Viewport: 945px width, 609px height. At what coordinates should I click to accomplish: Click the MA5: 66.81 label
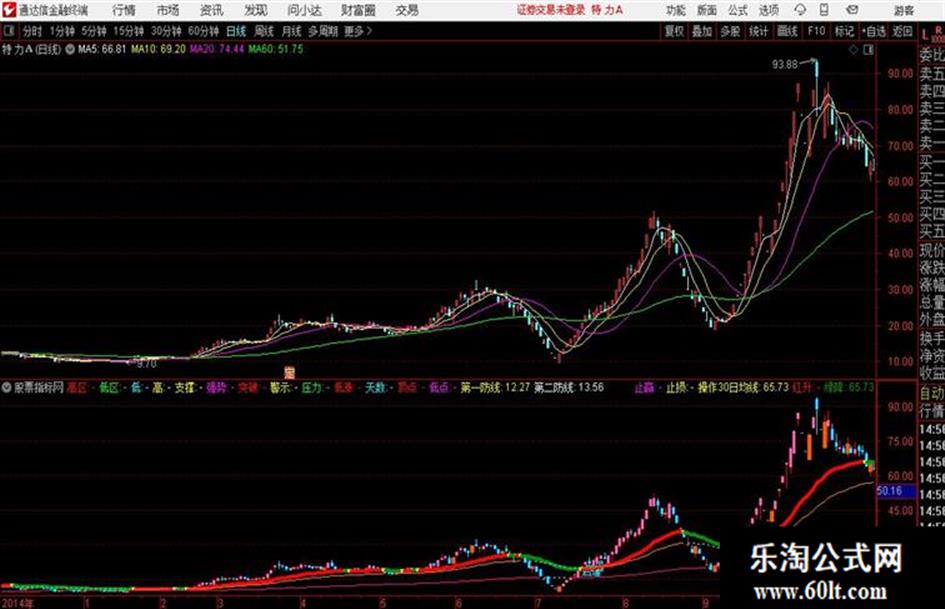tap(102, 49)
